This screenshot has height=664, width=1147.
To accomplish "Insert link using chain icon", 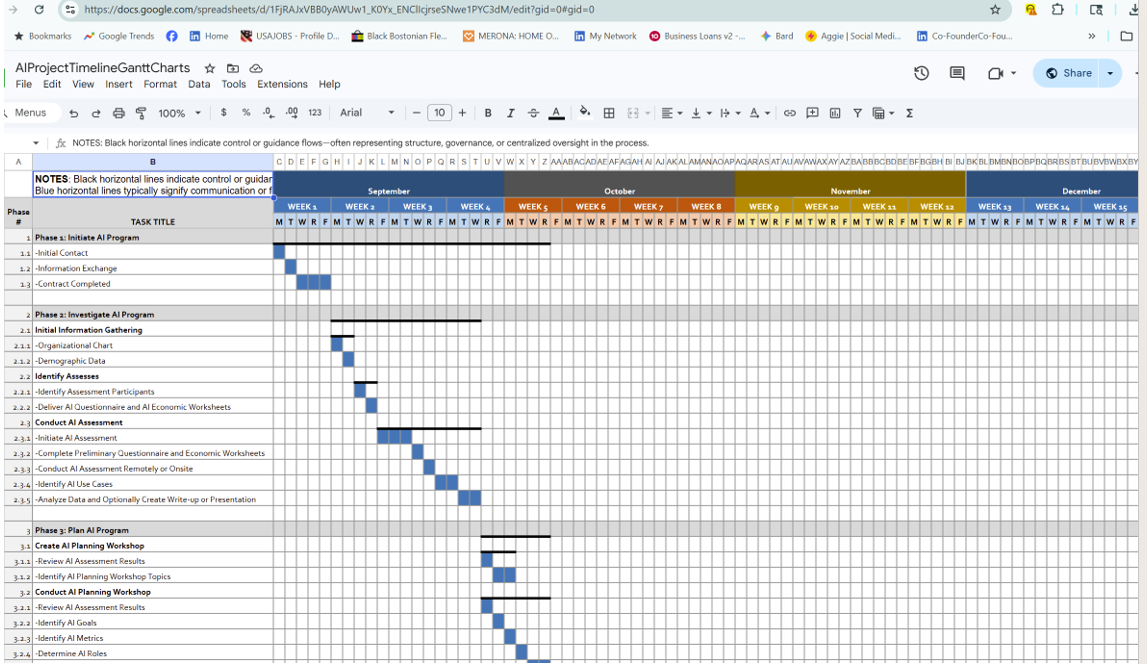I will pyautogui.click(x=789, y=113).
